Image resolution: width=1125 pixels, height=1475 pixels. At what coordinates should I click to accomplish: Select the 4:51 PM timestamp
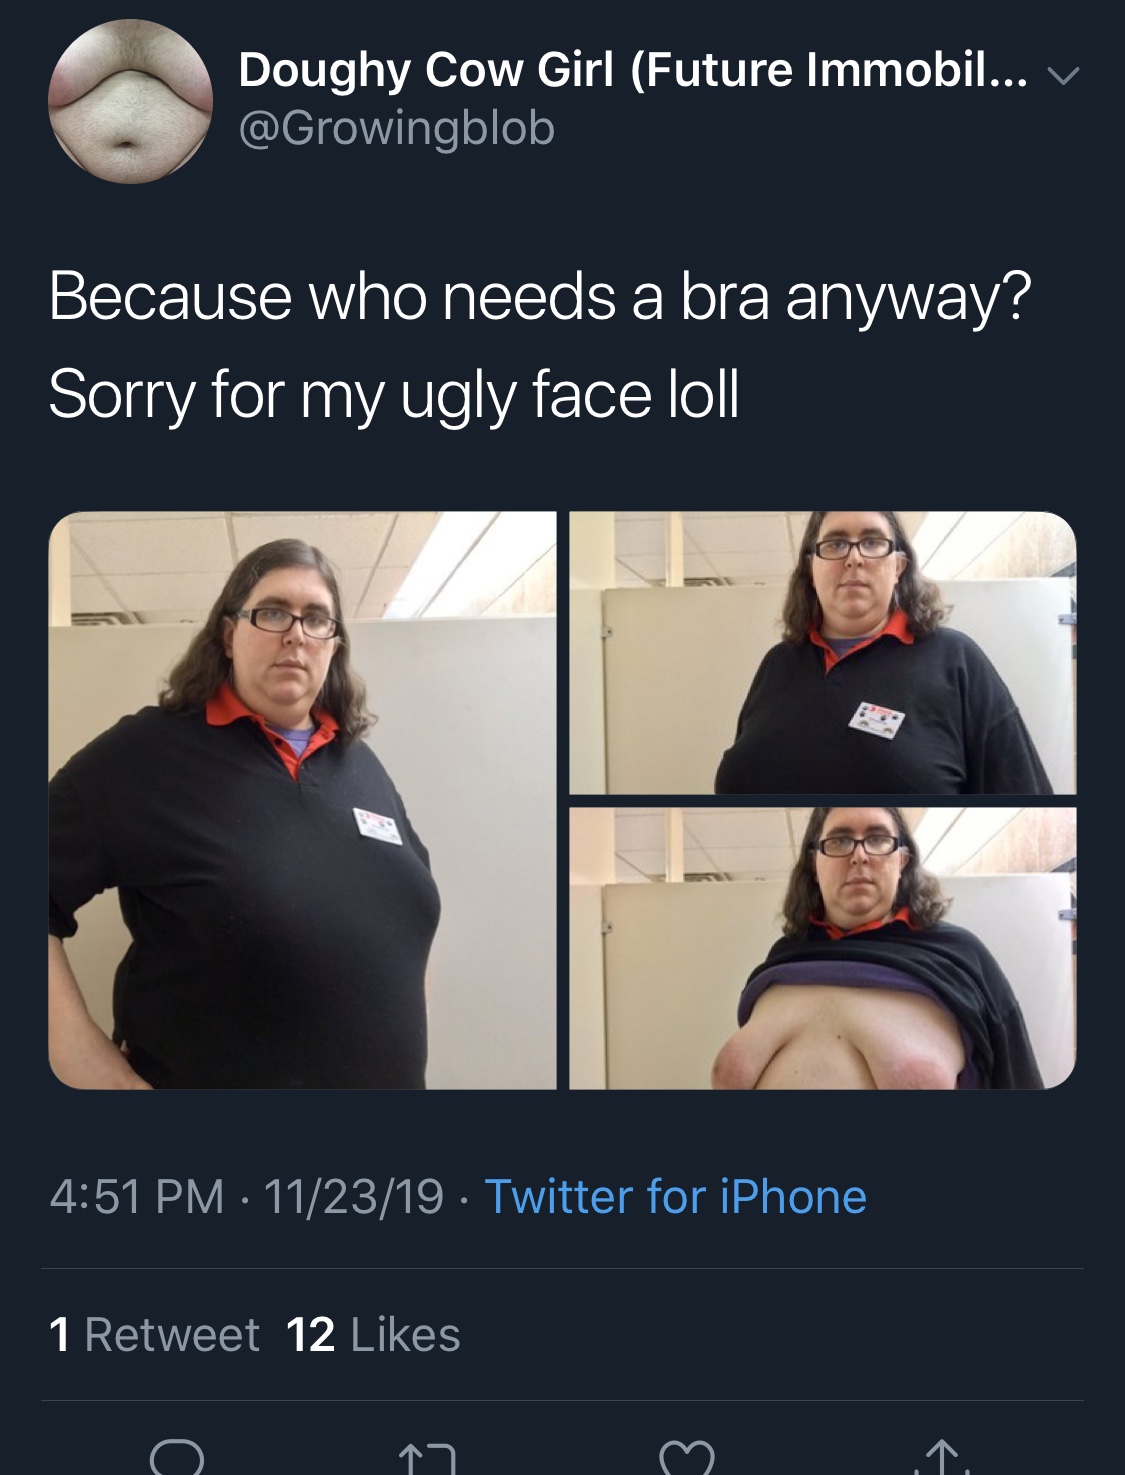click(137, 1196)
